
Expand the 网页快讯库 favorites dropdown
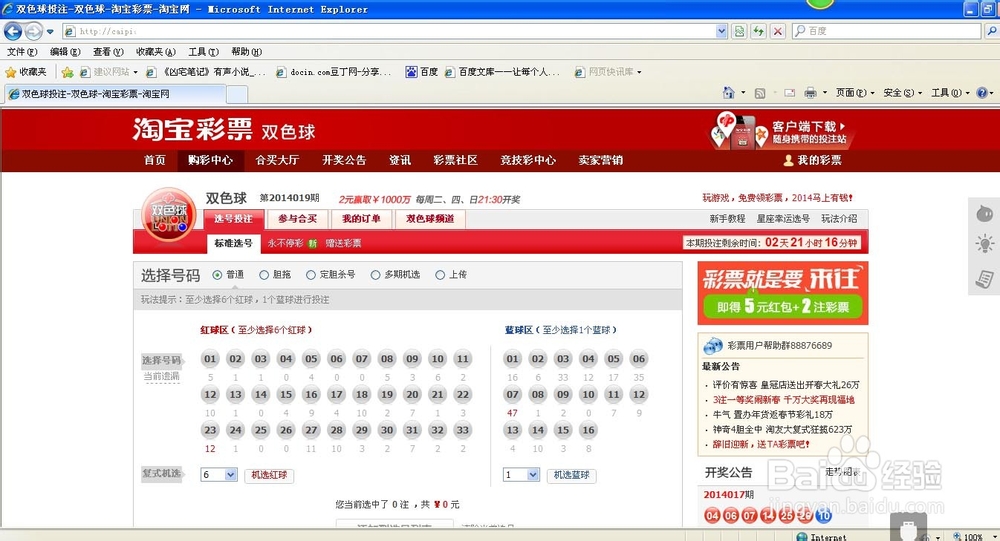(639, 72)
